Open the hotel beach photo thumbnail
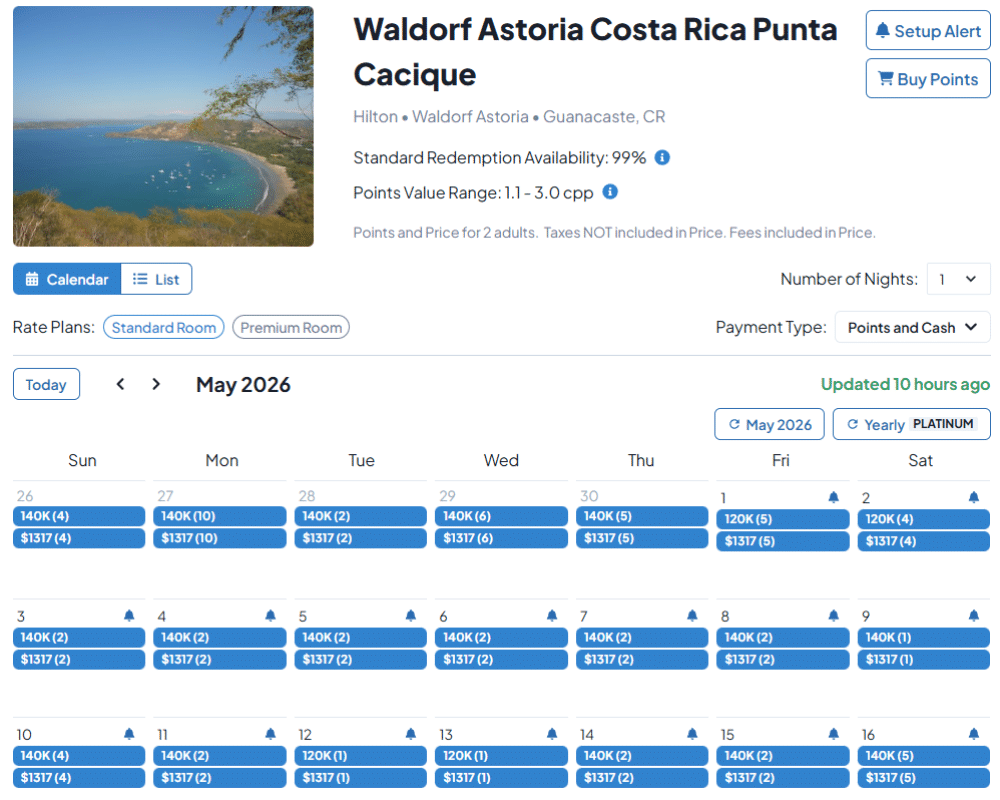 click(x=163, y=127)
